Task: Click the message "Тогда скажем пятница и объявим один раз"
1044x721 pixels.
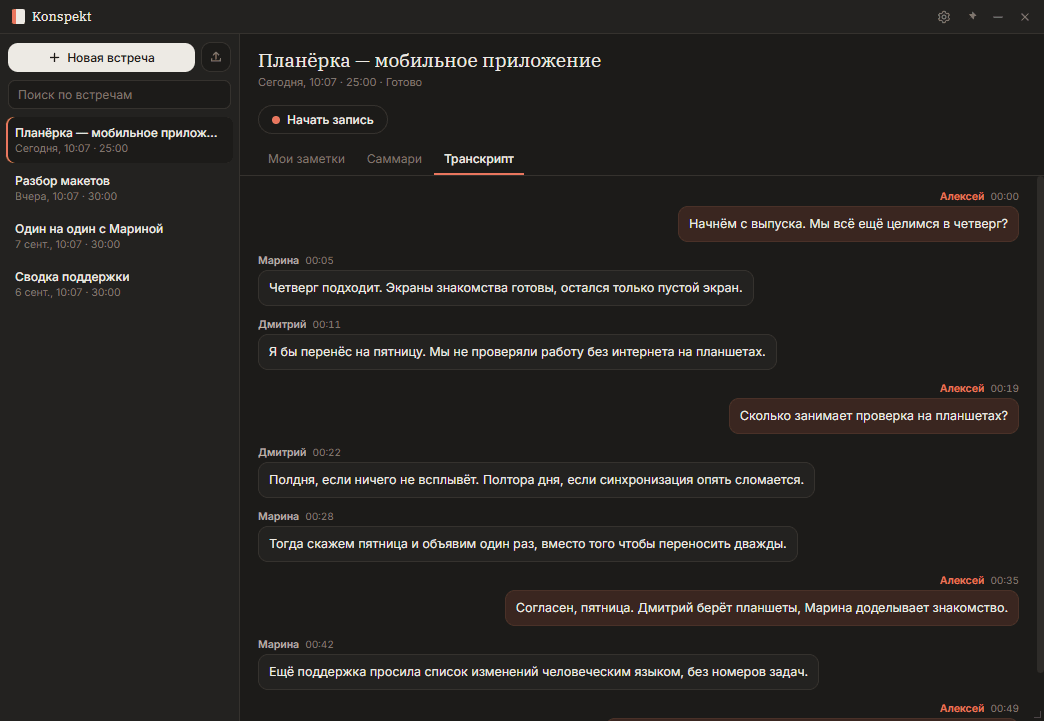Action: [527, 543]
